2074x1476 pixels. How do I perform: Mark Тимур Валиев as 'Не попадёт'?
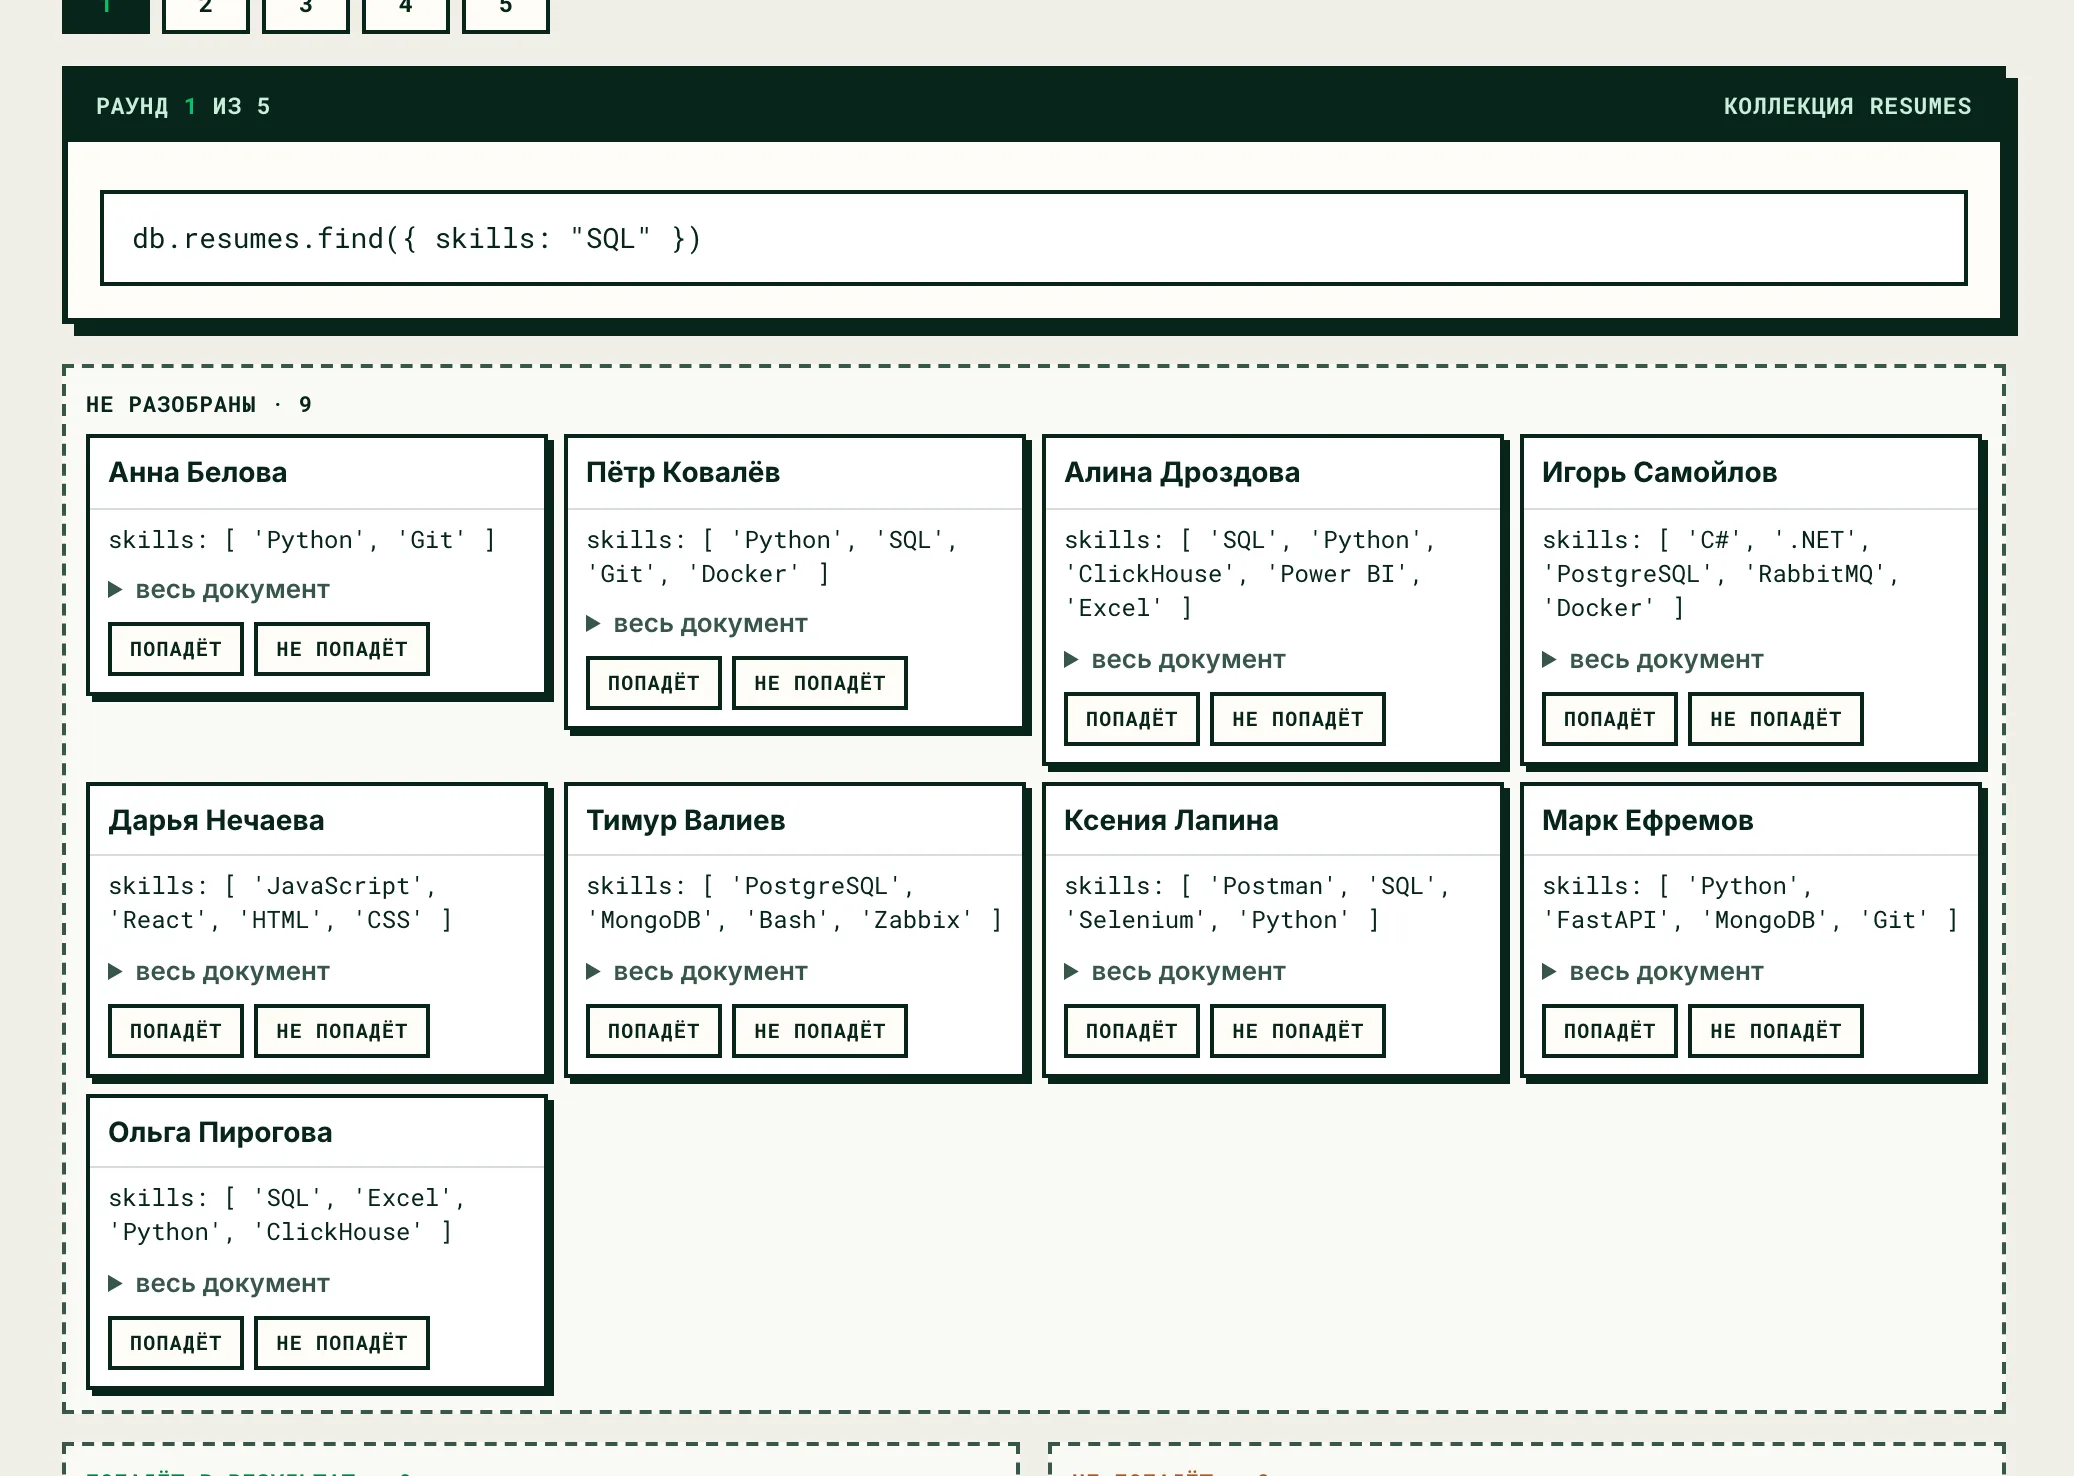click(820, 1031)
